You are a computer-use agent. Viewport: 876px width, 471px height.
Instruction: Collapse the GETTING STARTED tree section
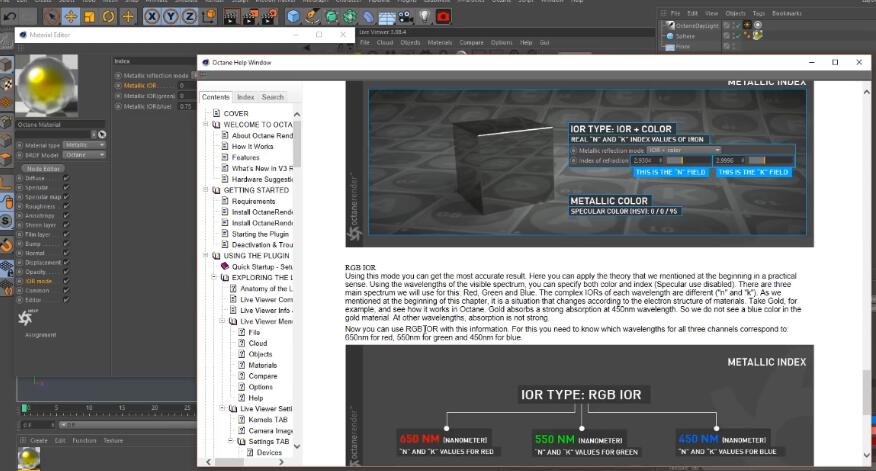pos(206,190)
